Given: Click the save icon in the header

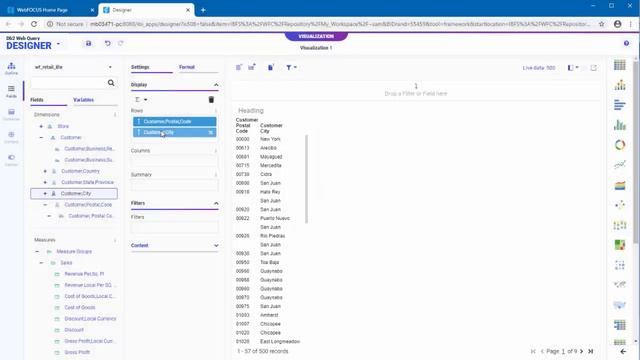Looking at the screenshot, I should pos(89,43).
